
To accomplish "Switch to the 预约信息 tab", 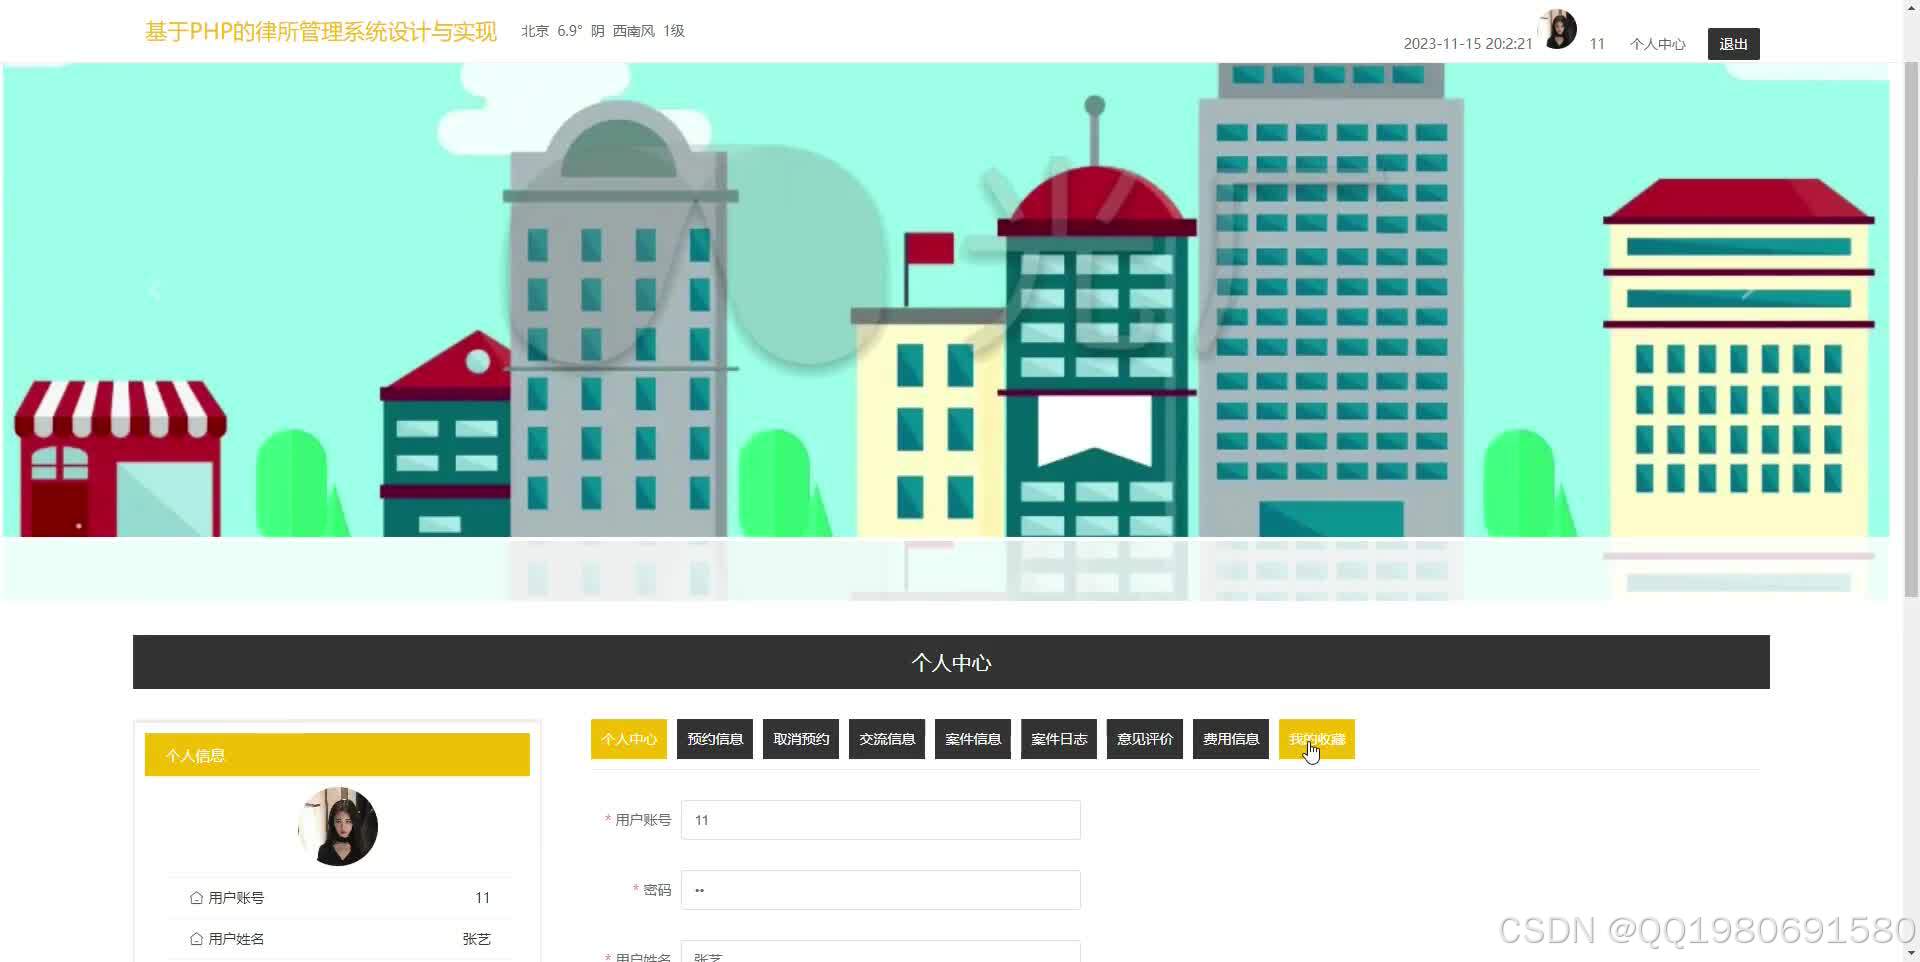I will (714, 738).
